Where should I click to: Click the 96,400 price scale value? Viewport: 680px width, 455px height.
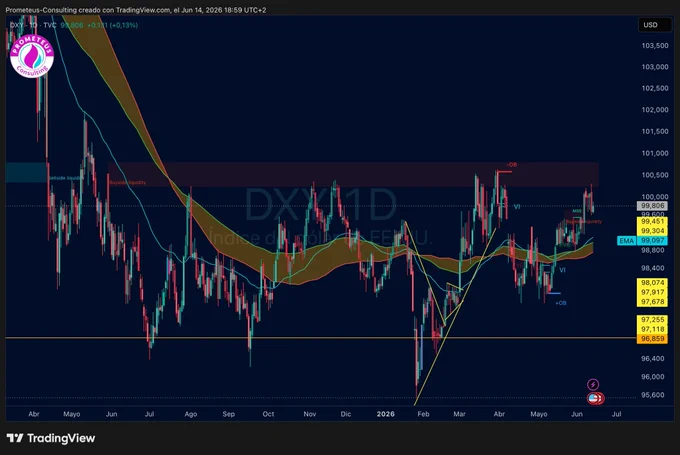[652, 359]
